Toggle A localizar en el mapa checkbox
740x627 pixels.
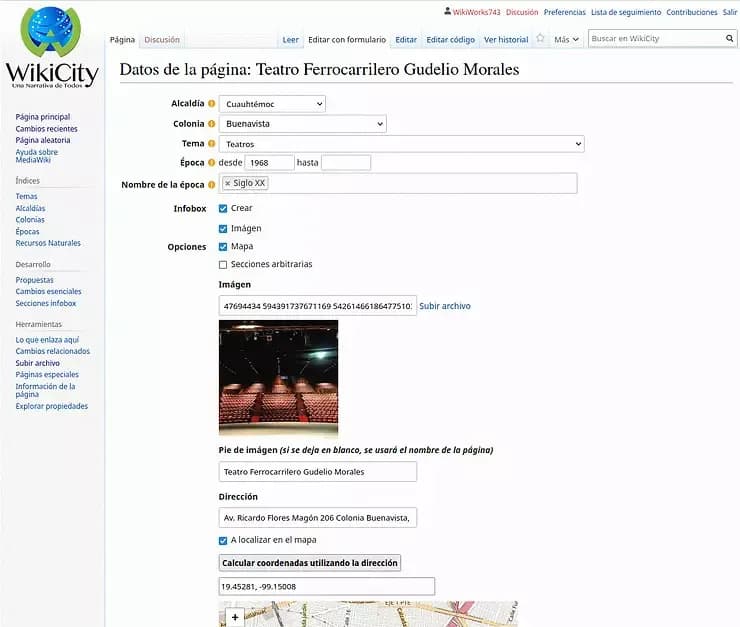223,541
